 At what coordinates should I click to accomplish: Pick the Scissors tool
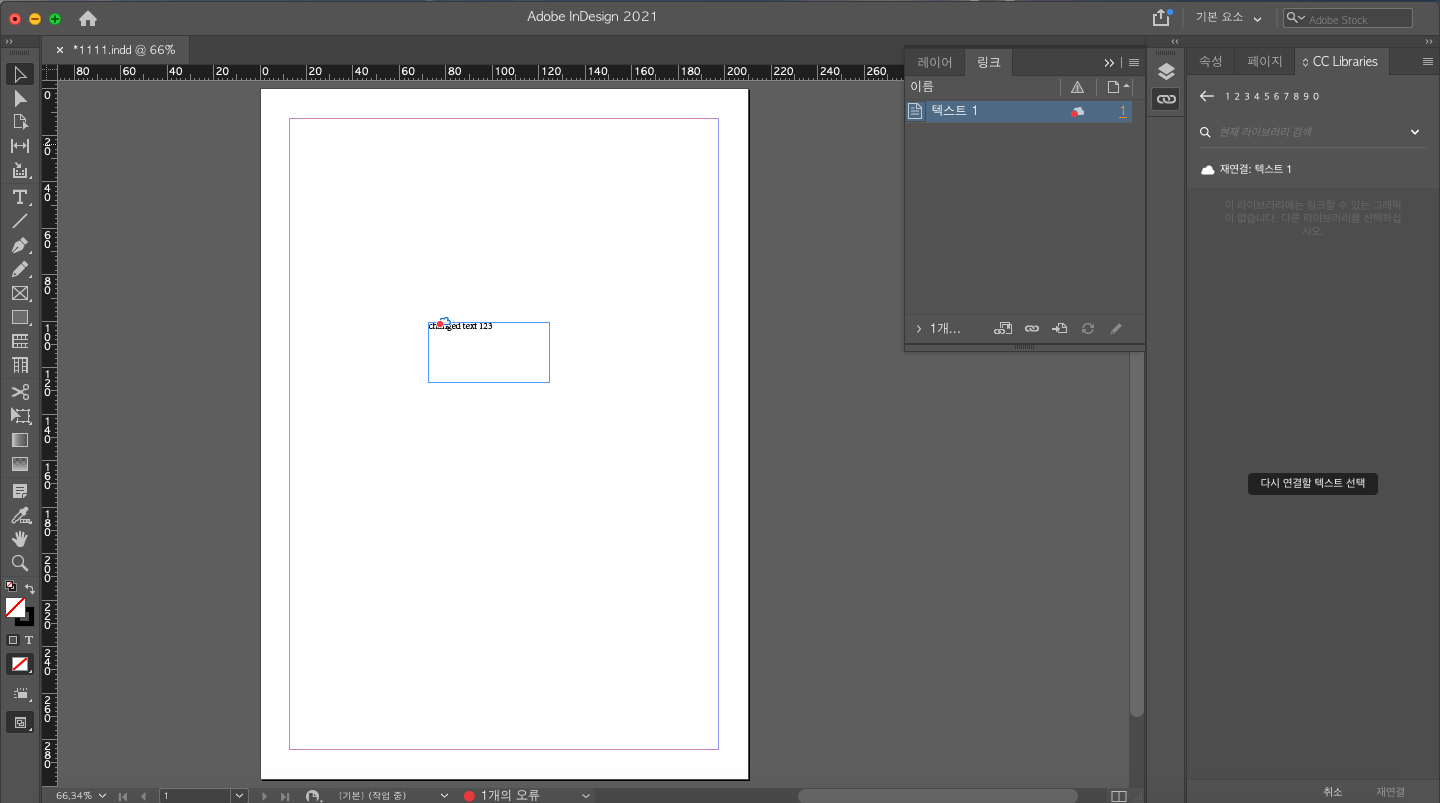[x=19, y=392]
